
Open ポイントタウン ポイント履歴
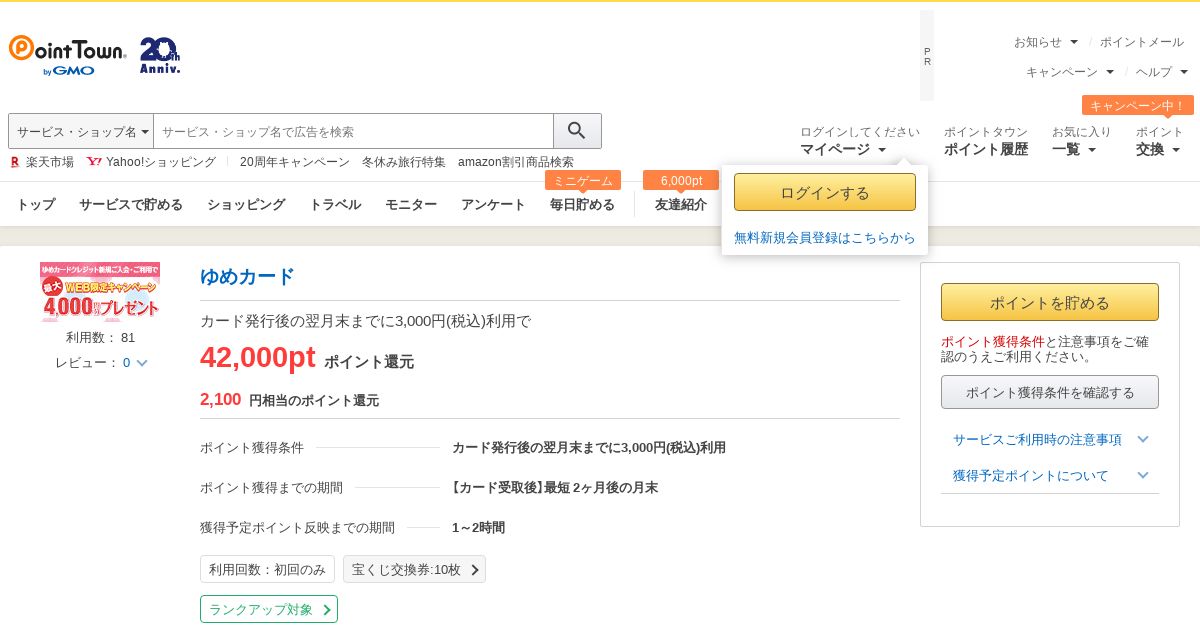click(x=986, y=141)
